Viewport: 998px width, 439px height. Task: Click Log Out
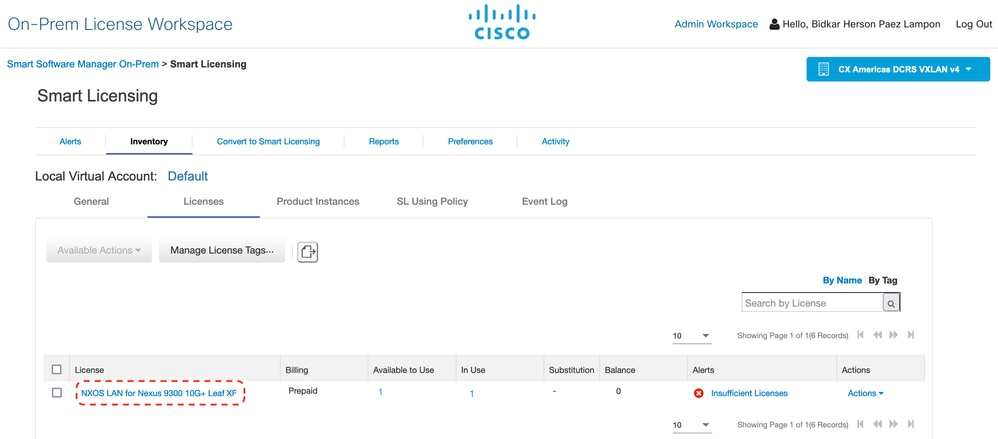[x=974, y=24]
